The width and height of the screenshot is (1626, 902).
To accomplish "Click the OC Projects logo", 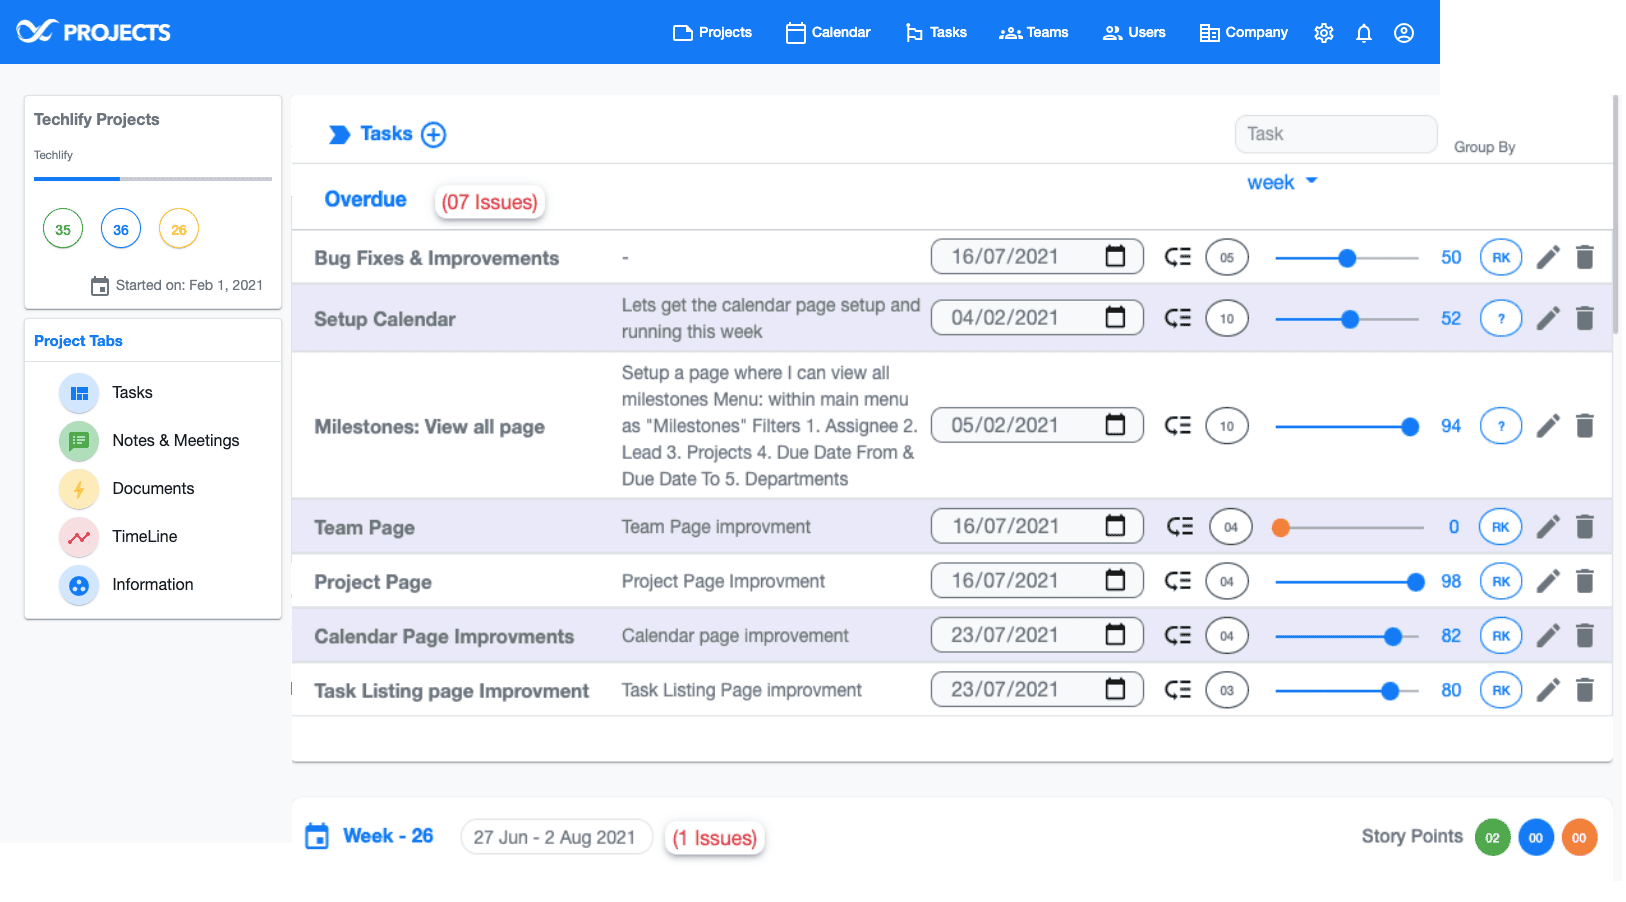I will (93, 32).
